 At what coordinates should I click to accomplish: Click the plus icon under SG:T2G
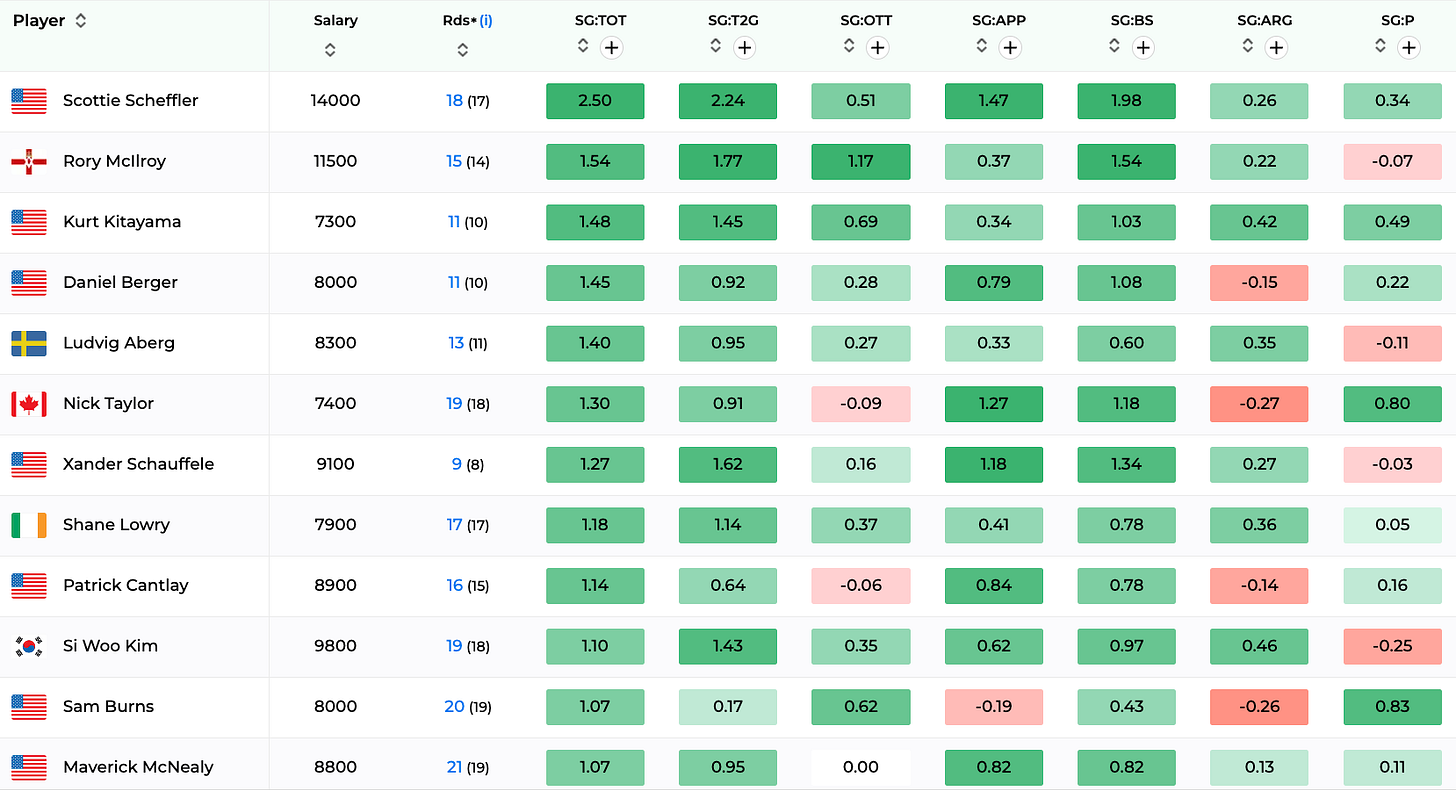coord(744,47)
